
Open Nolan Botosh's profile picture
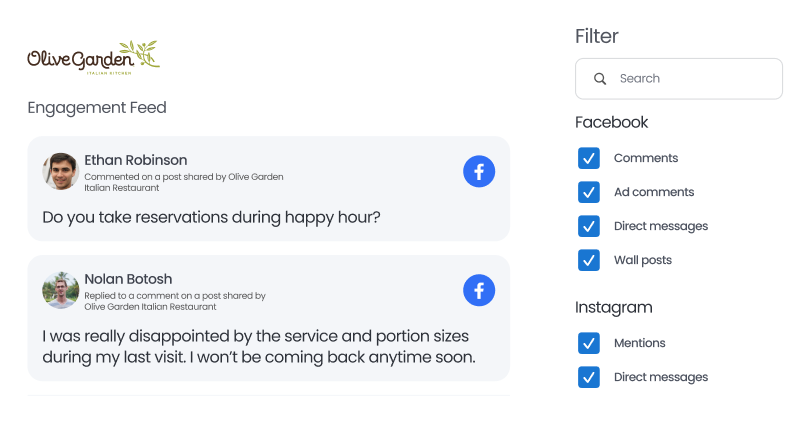coord(60,290)
